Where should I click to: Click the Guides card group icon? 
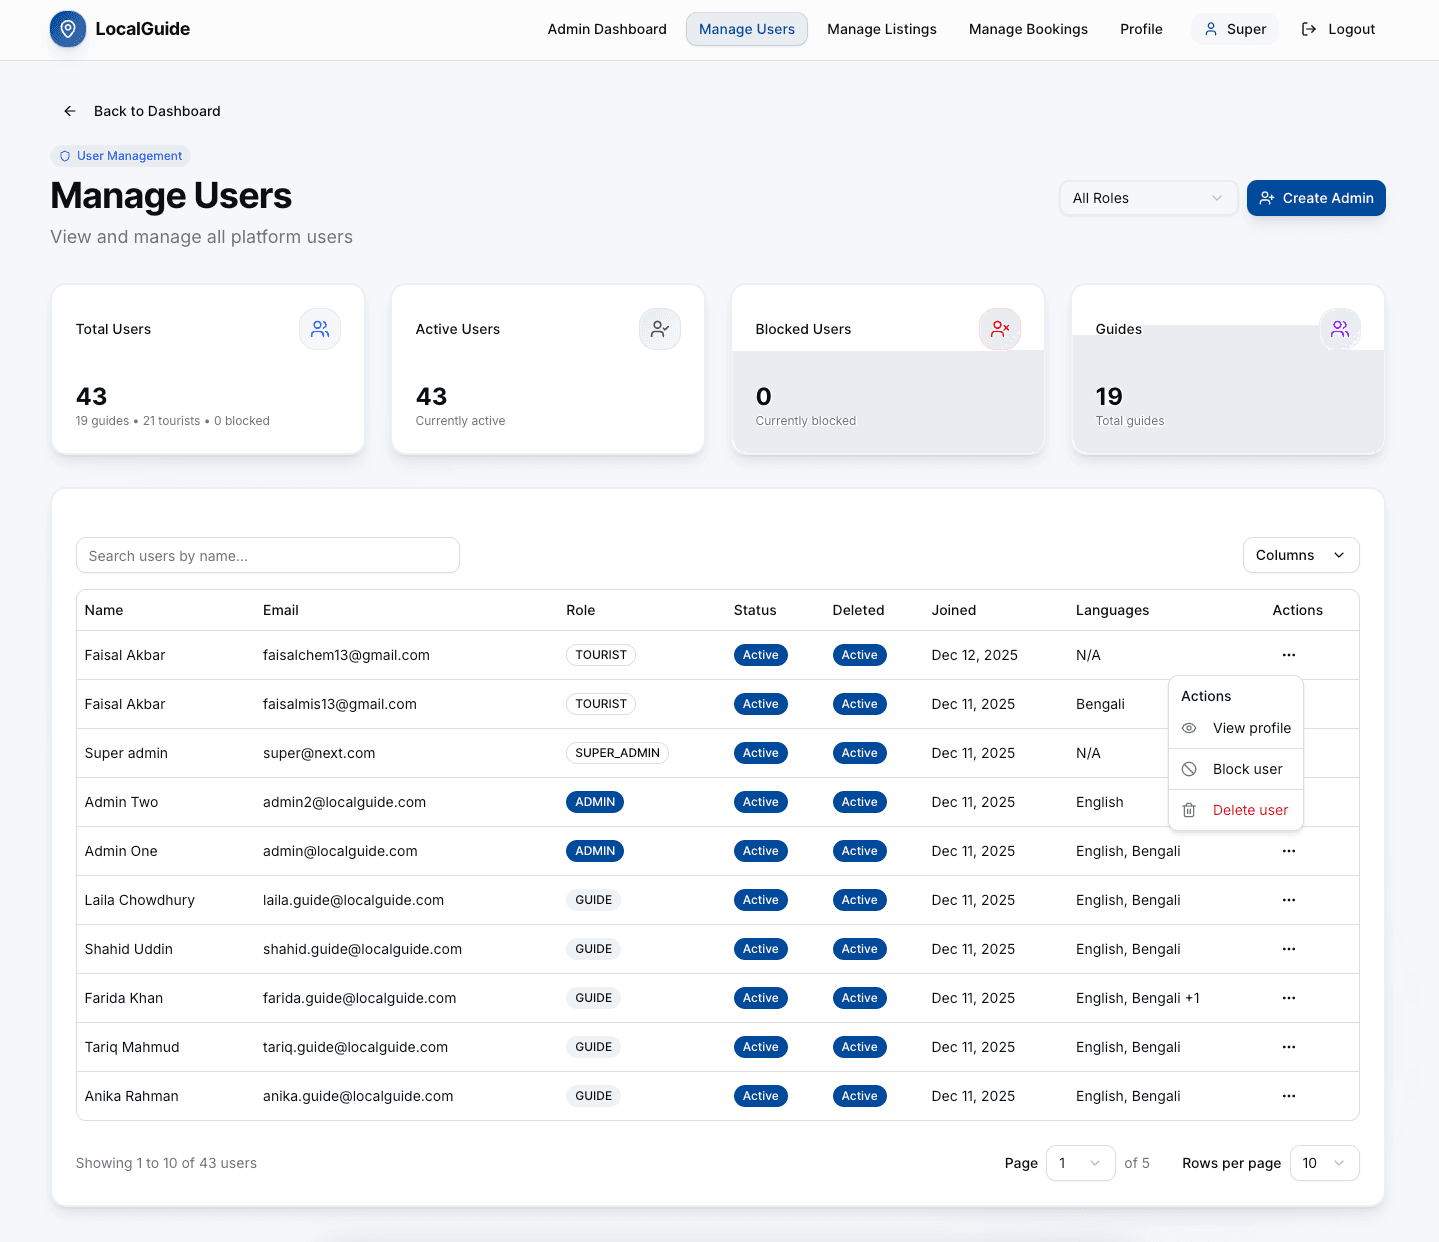(x=1340, y=328)
